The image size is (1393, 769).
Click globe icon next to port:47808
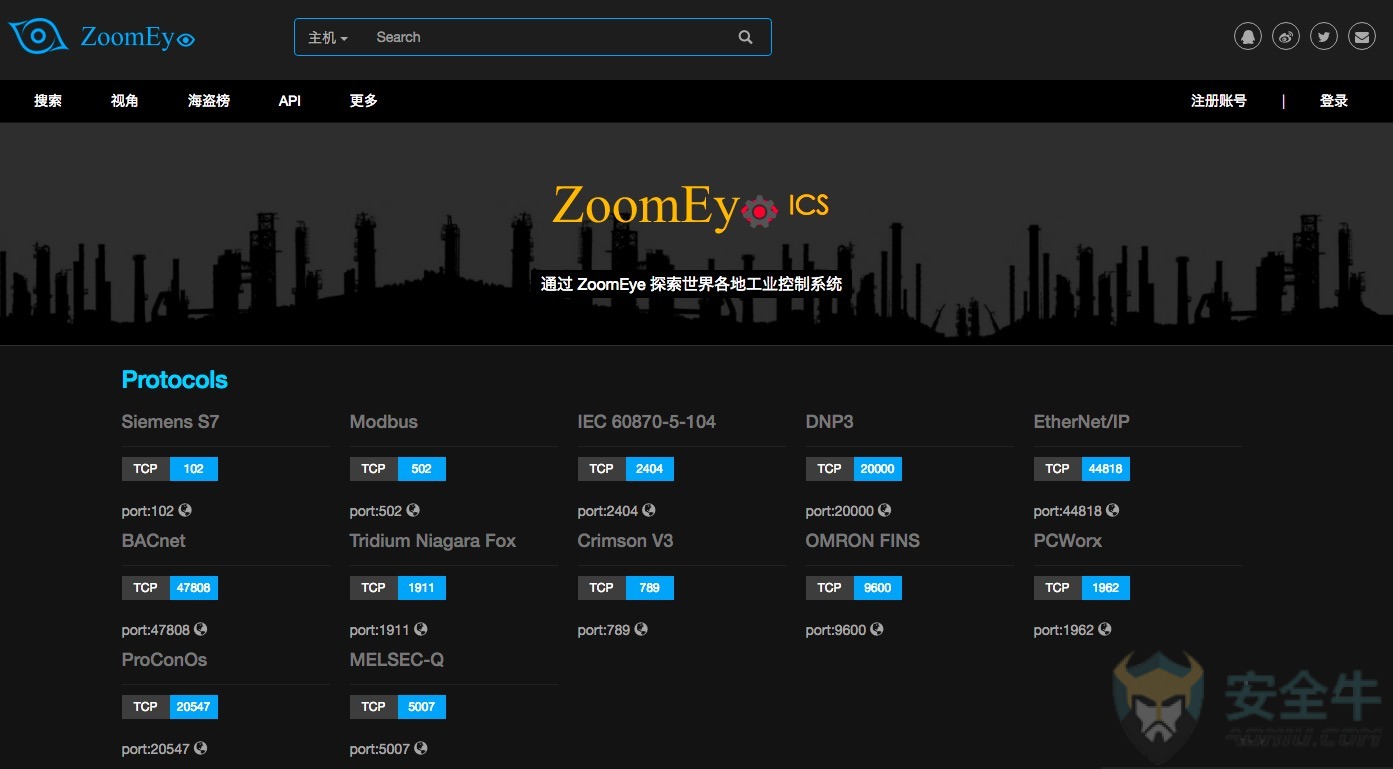click(201, 629)
